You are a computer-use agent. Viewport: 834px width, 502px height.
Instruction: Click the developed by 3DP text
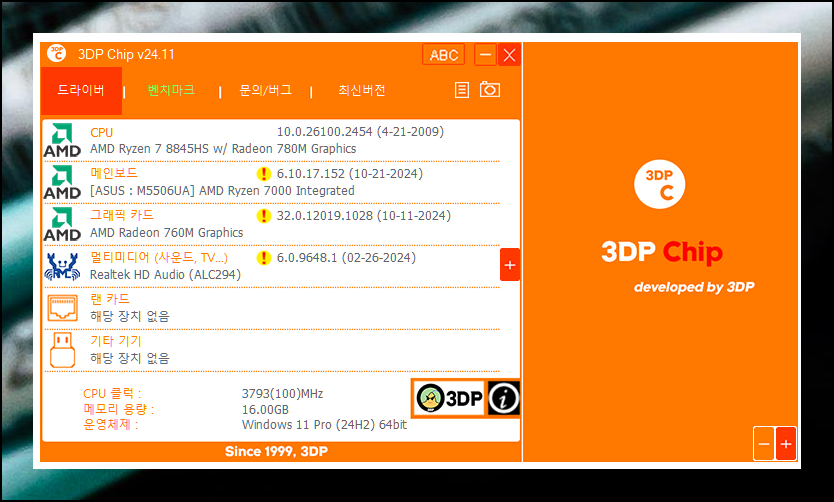694,287
